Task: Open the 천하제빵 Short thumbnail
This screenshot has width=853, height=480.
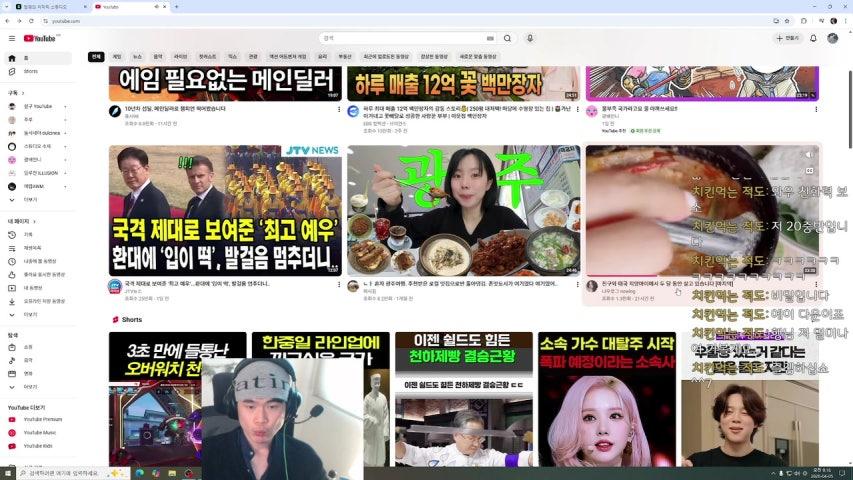Action: [464, 399]
